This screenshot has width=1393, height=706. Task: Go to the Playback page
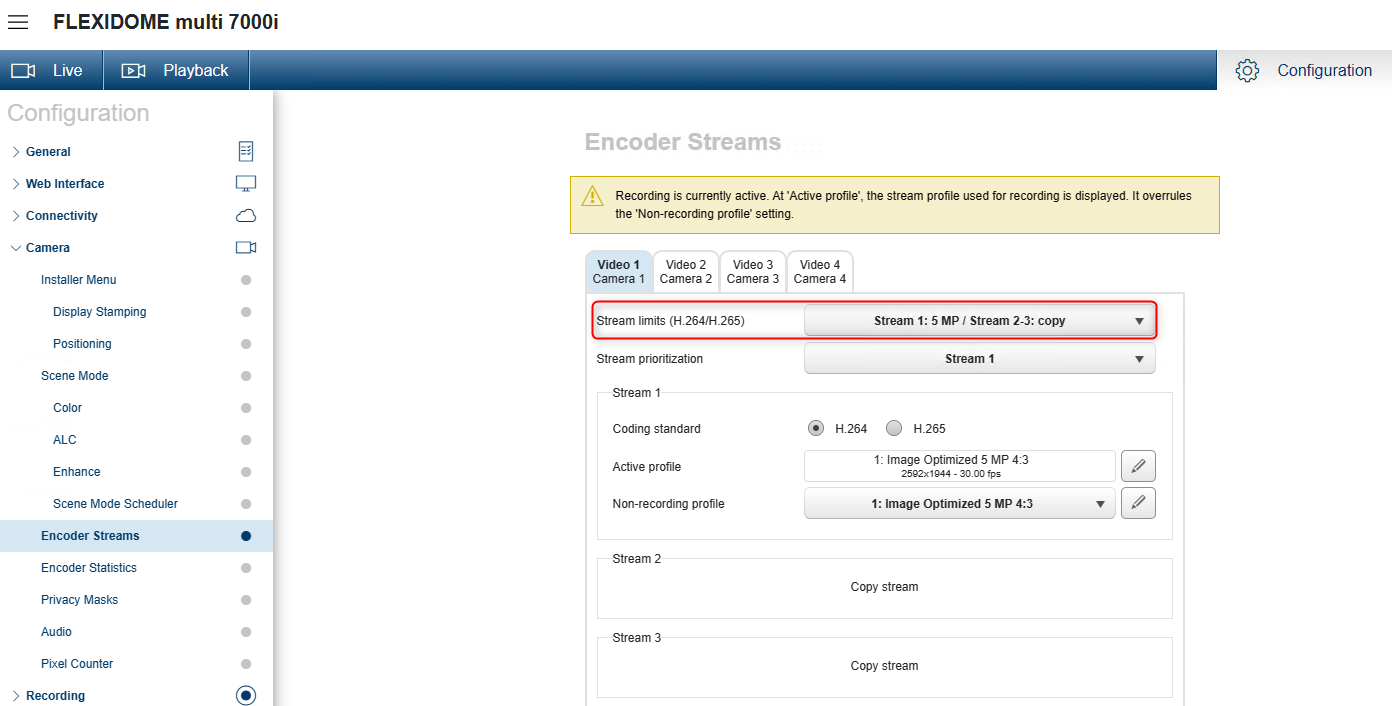[176, 71]
